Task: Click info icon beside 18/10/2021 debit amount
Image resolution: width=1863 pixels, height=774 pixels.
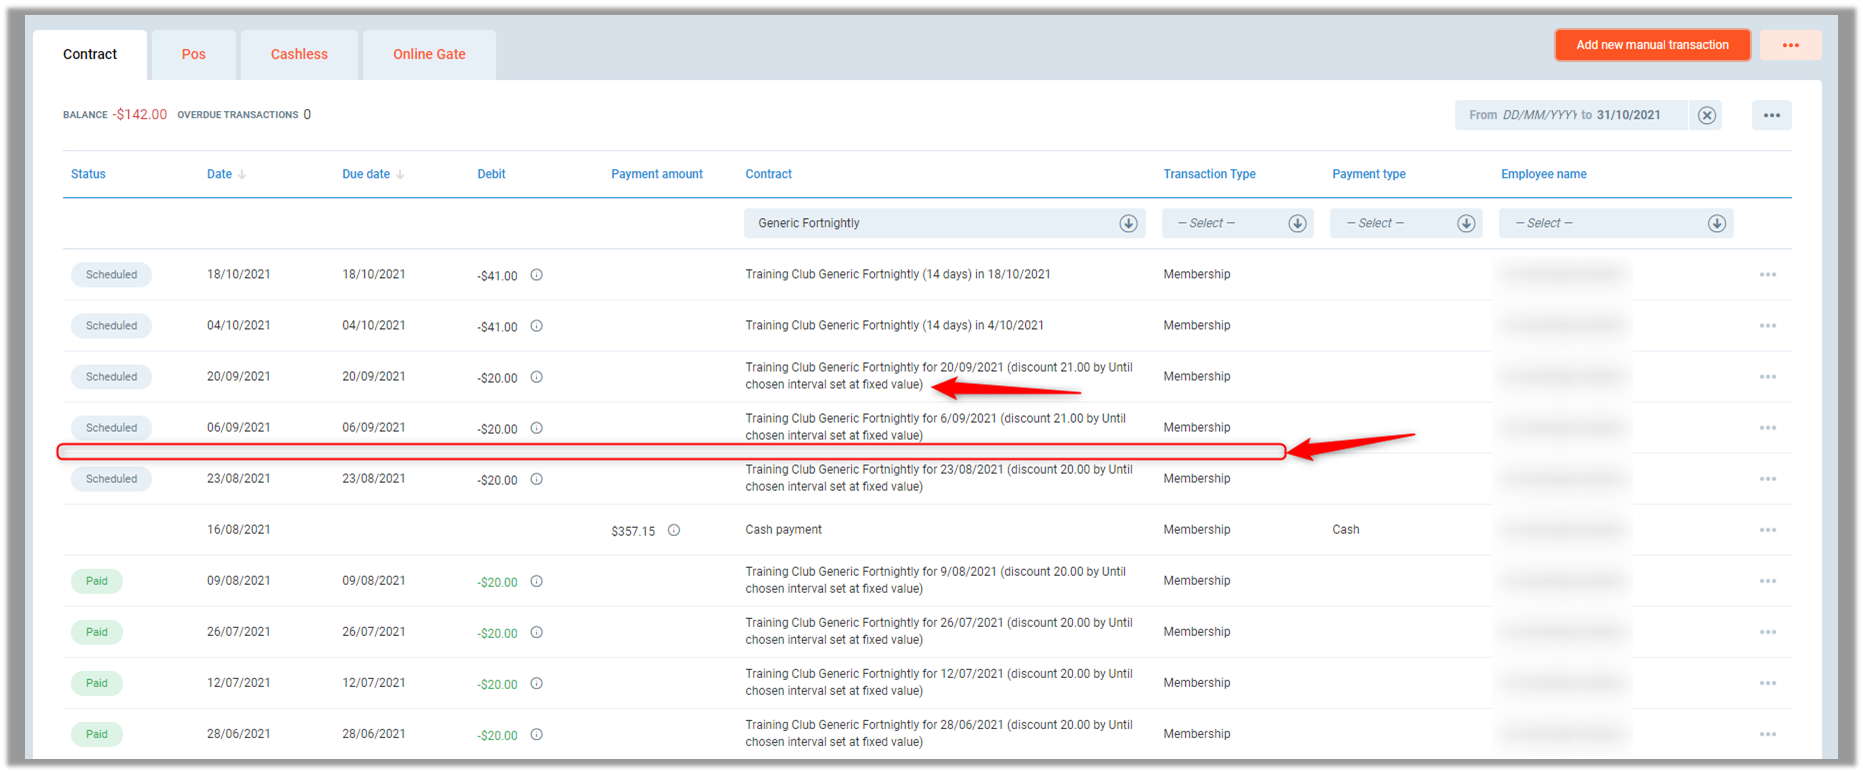Action: [x=537, y=275]
